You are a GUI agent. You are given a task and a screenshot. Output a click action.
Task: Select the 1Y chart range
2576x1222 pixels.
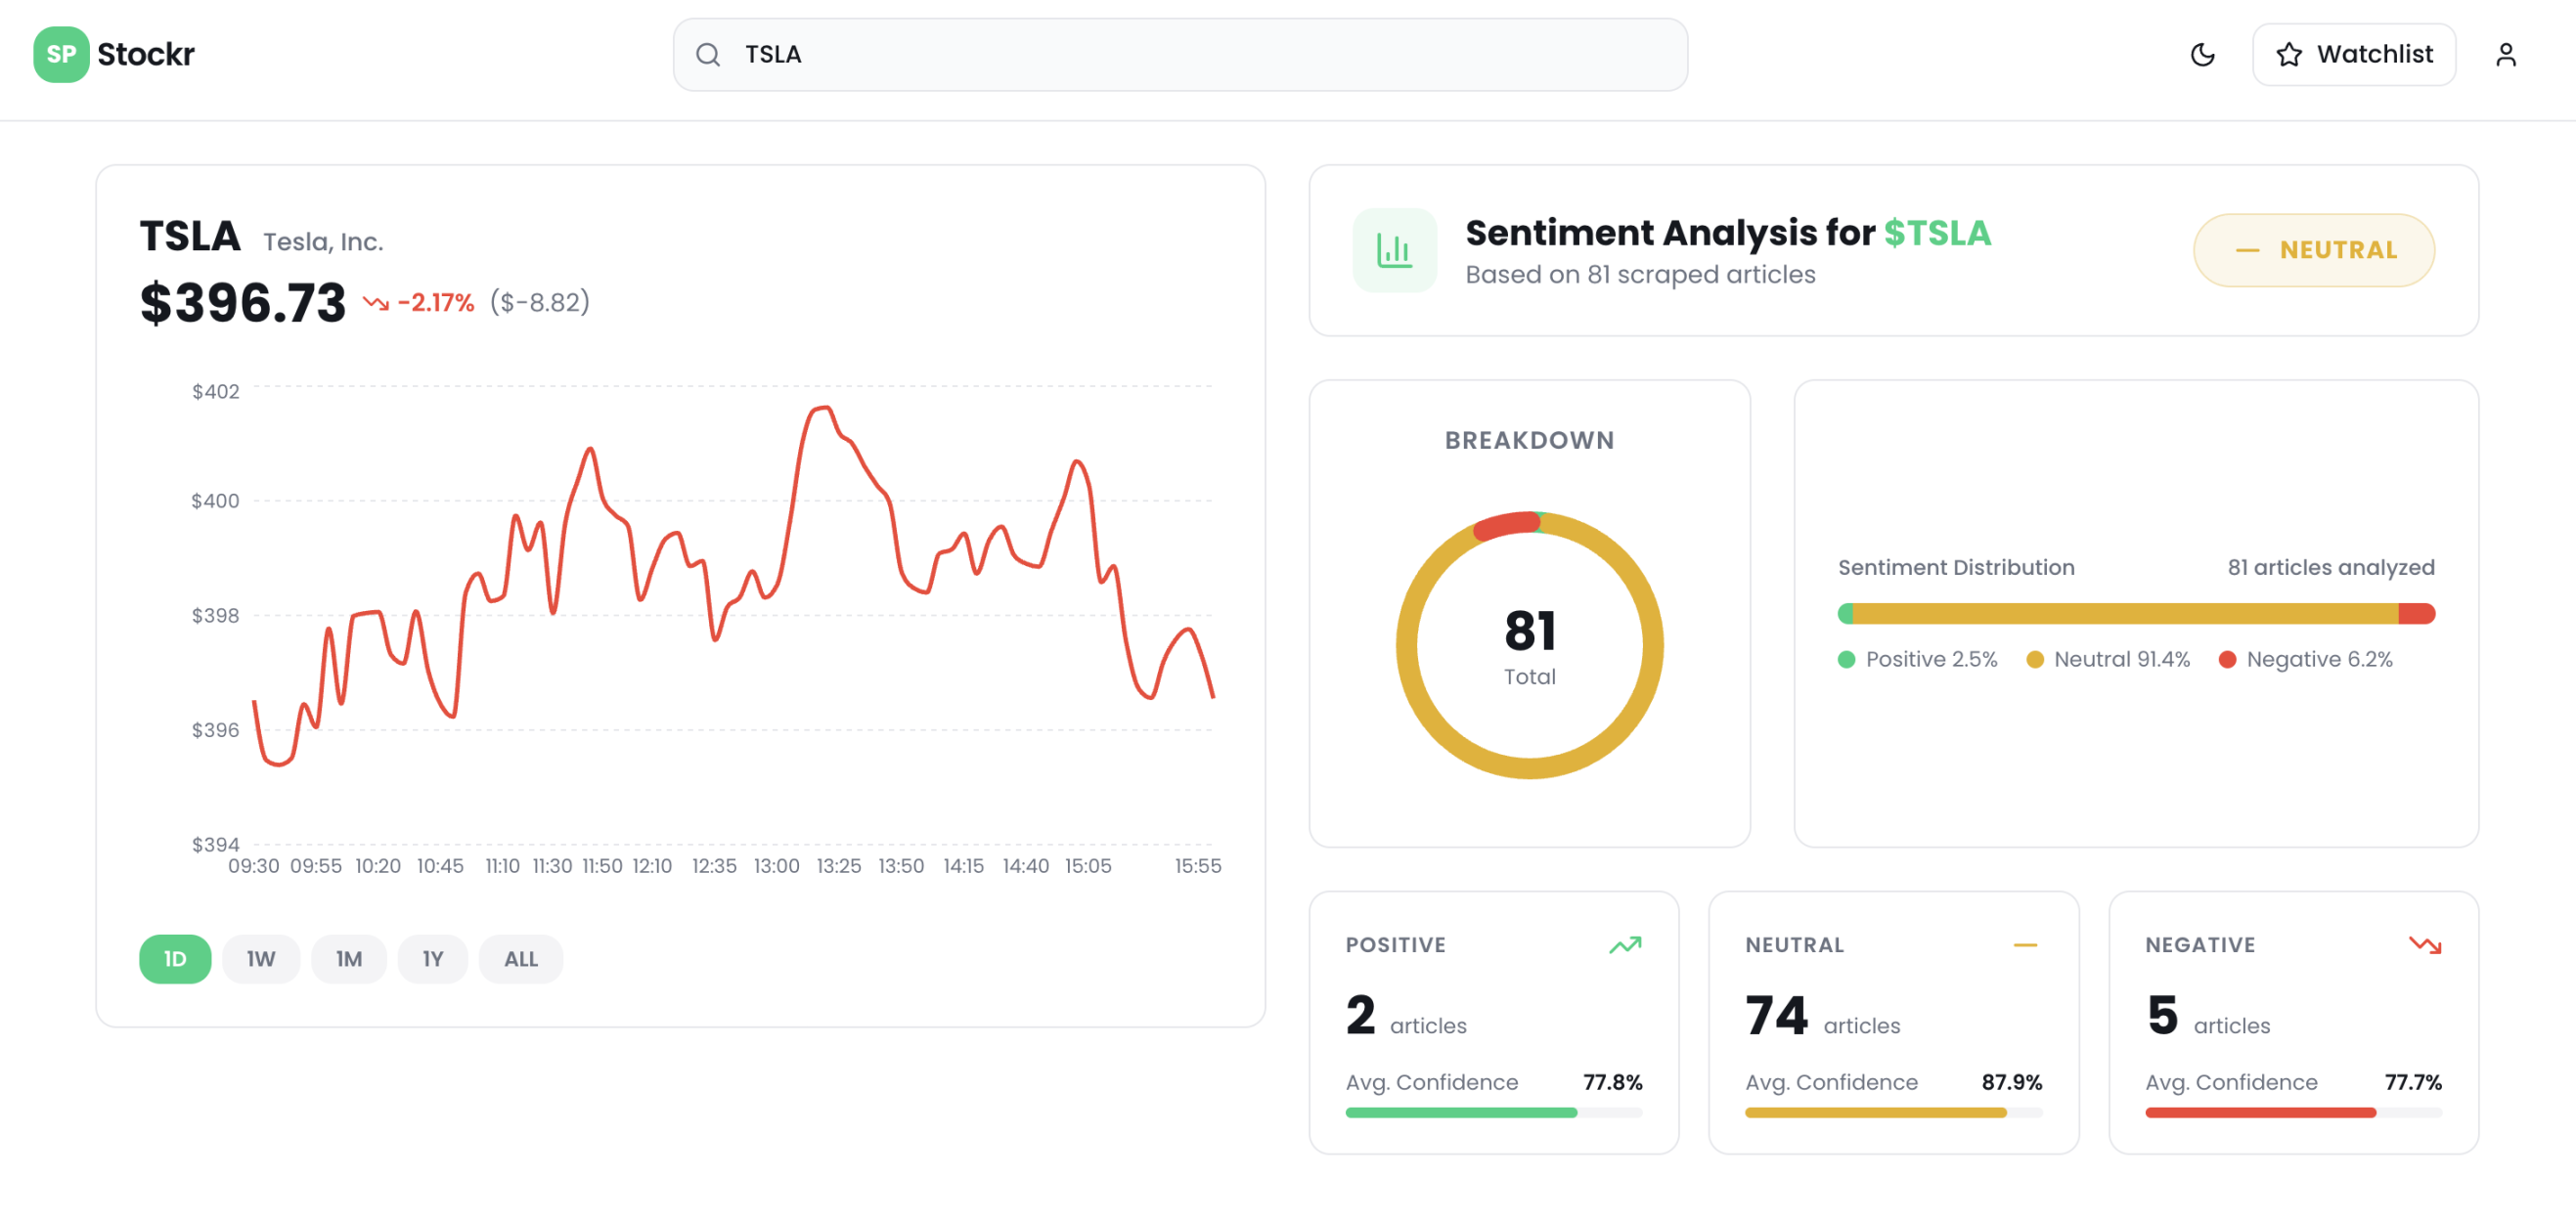point(432,959)
